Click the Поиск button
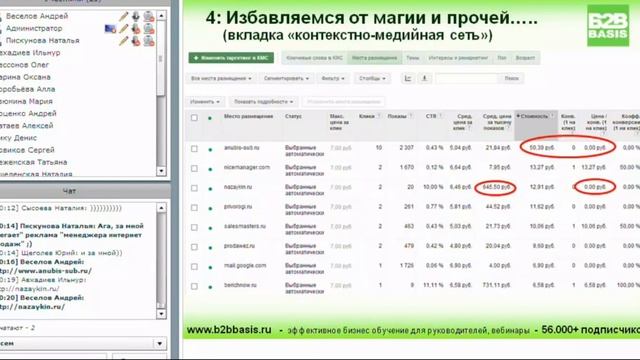This screenshot has height=360, width=640. pyautogui.click(x=511, y=78)
